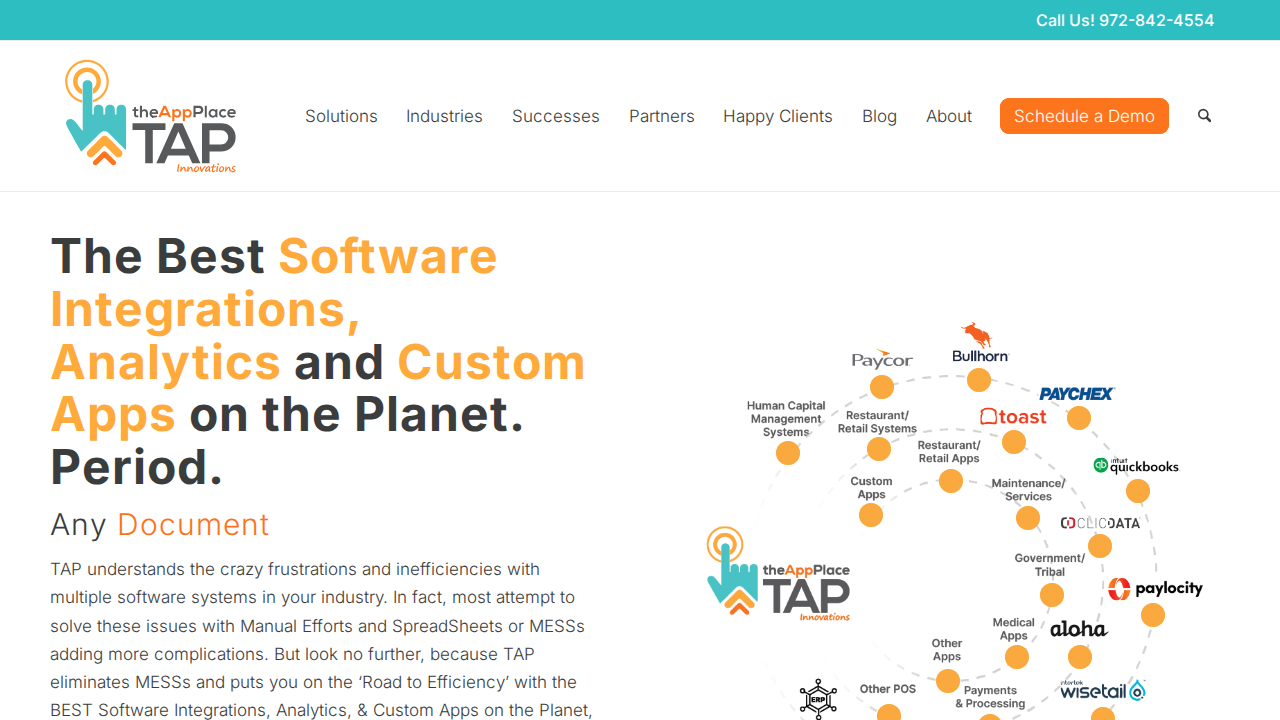
Task: Click the Call Us phone number
Action: (x=1125, y=20)
